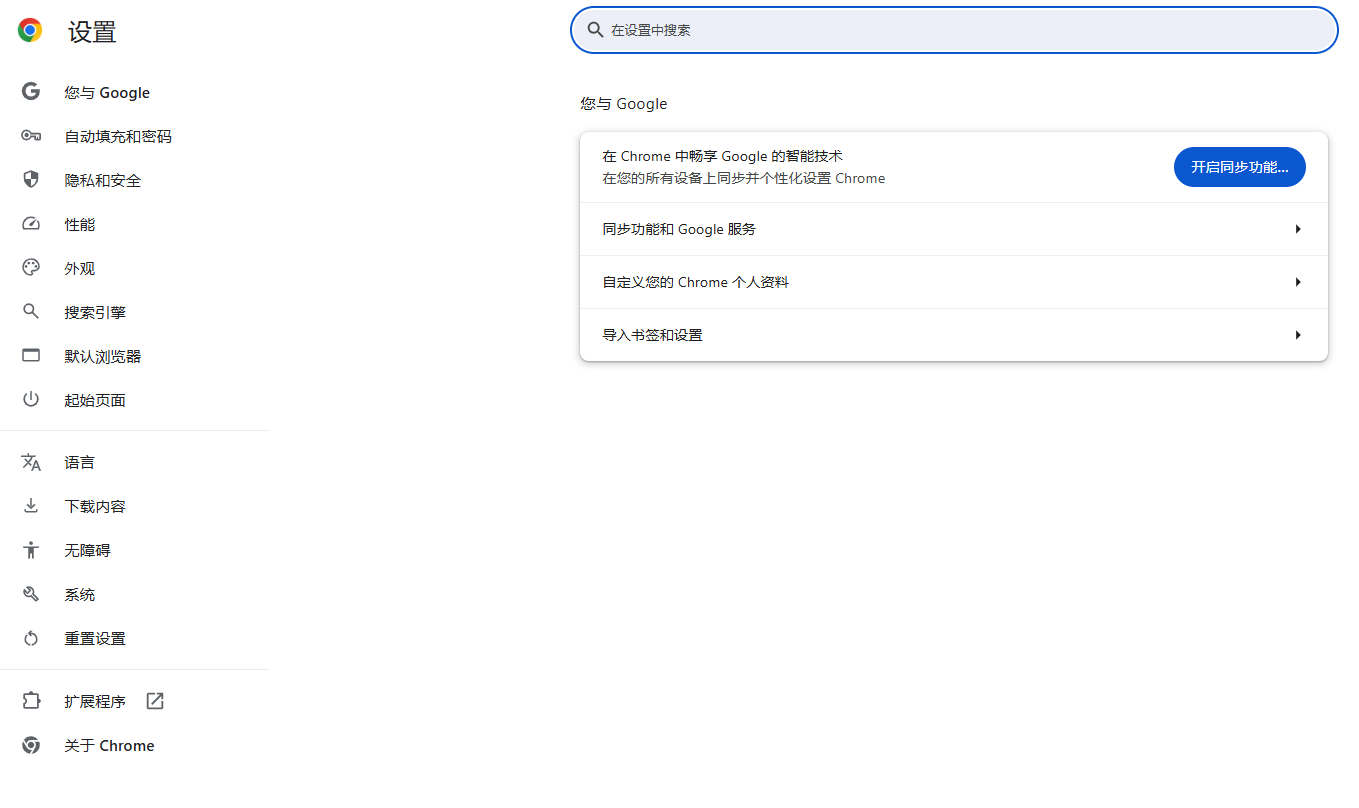
Task: Click the 开启同步功能... button
Action: 1239,167
